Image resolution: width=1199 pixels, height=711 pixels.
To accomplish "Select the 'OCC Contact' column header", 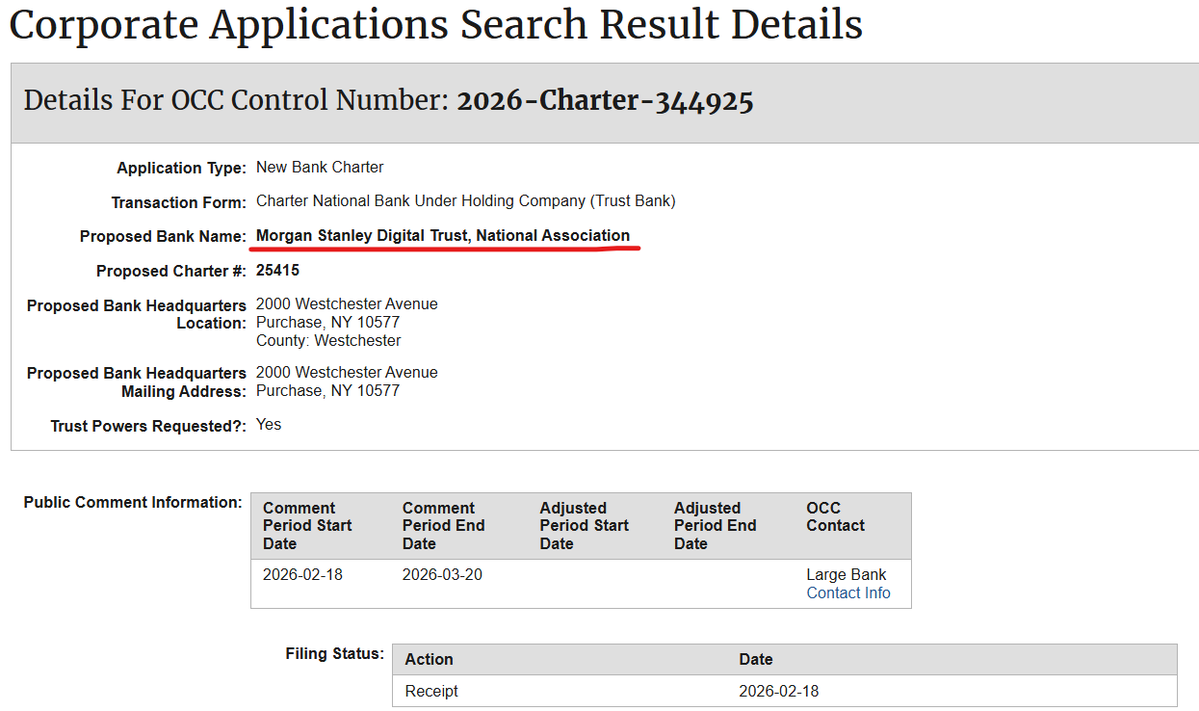I will pos(835,517).
